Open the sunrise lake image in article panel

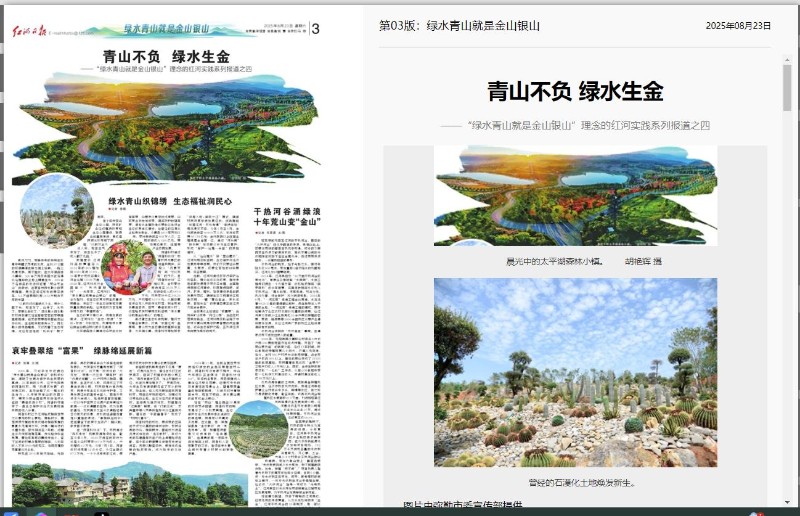point(575,195)
